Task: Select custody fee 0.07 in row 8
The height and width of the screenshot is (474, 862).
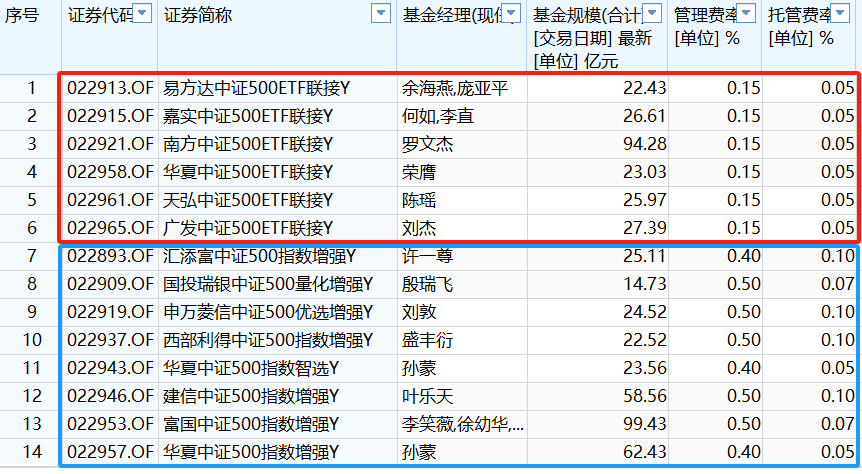Action: [838, 284]
